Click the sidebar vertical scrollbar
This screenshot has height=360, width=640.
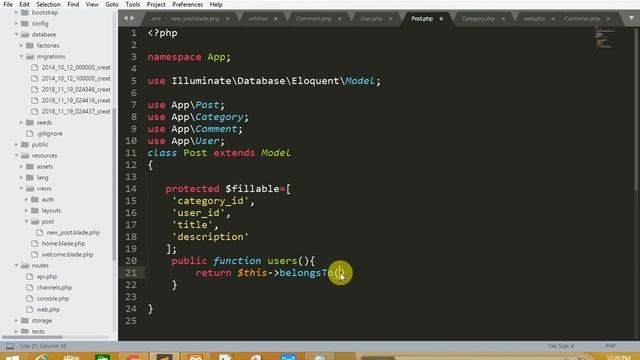click(114, 184)
